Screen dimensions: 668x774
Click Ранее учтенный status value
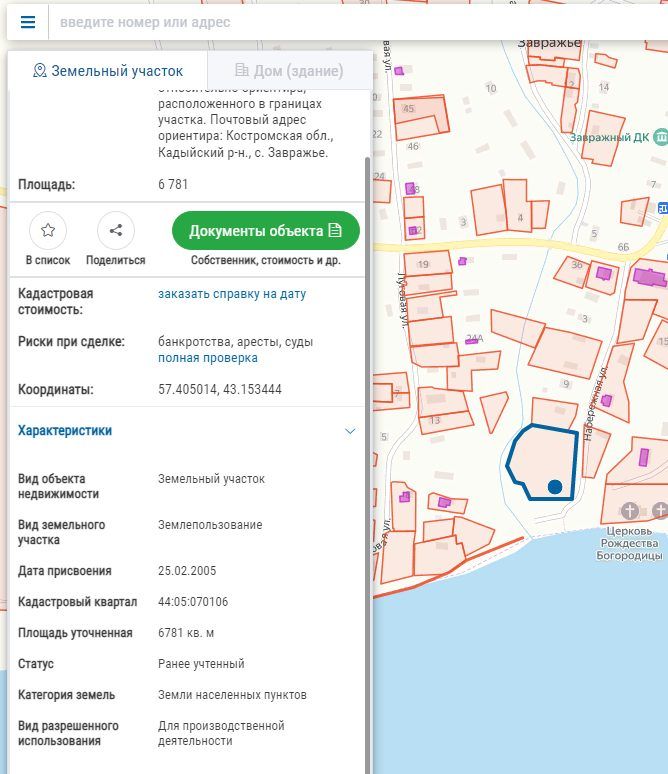point(201,664)
